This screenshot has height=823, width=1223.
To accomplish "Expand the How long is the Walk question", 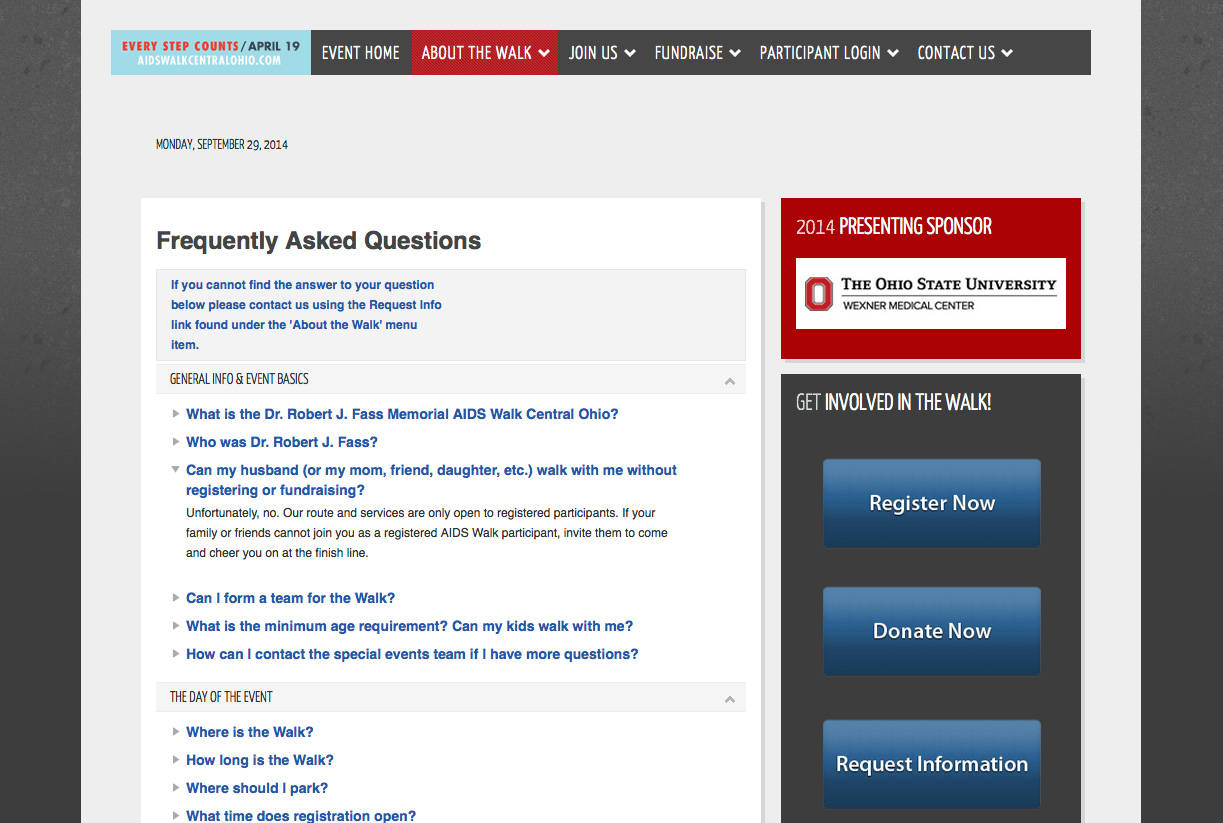I will pos(259,760).
